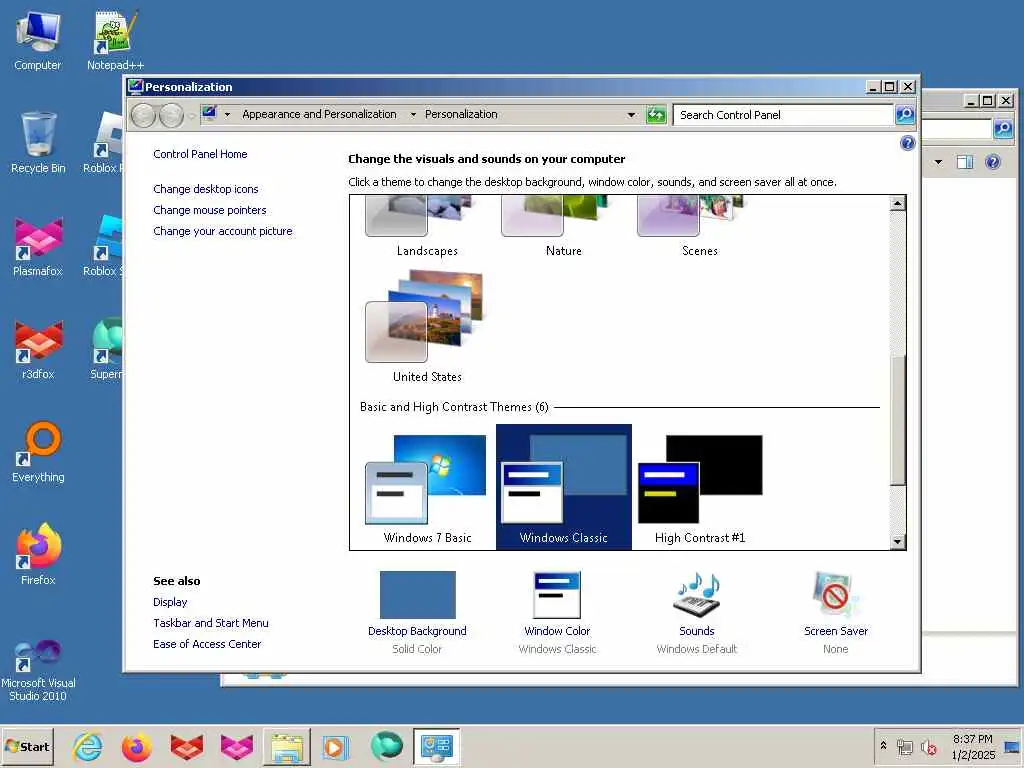1024x768 pixels.
Task: Select the Firefox desktop shortcut
Action: (x=38, y=554)
